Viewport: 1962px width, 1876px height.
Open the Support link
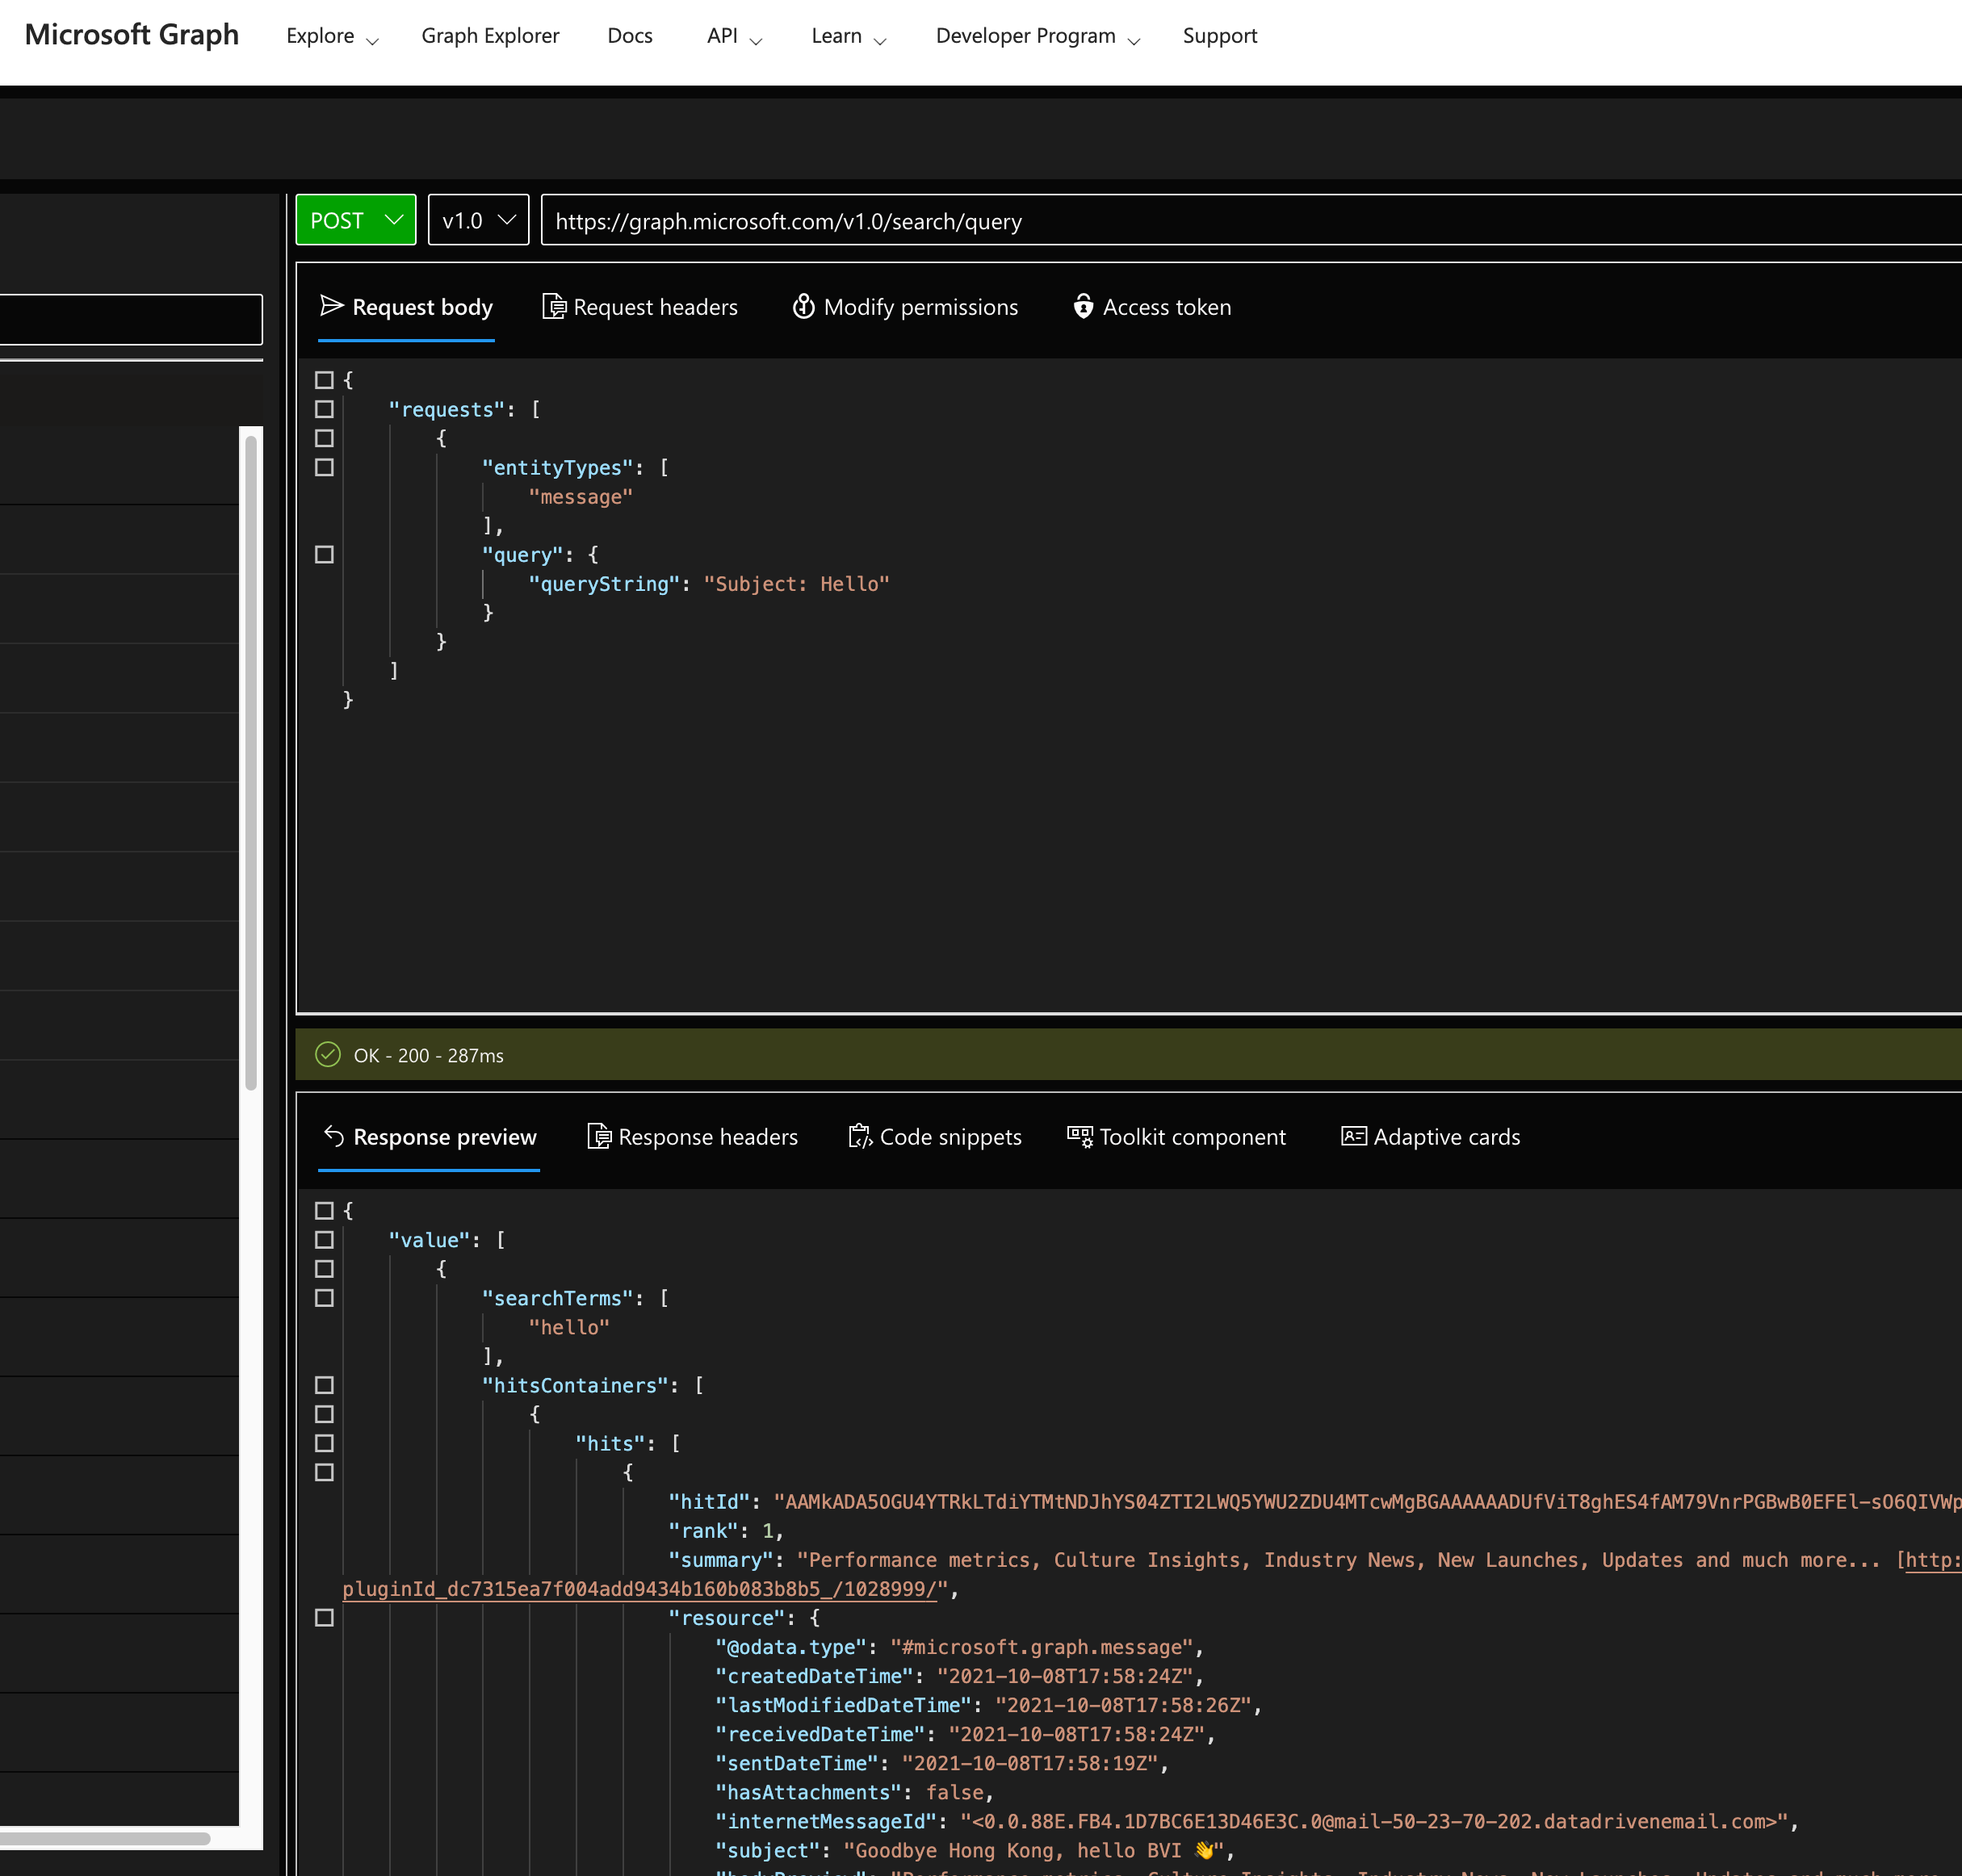click(1220, 36)
